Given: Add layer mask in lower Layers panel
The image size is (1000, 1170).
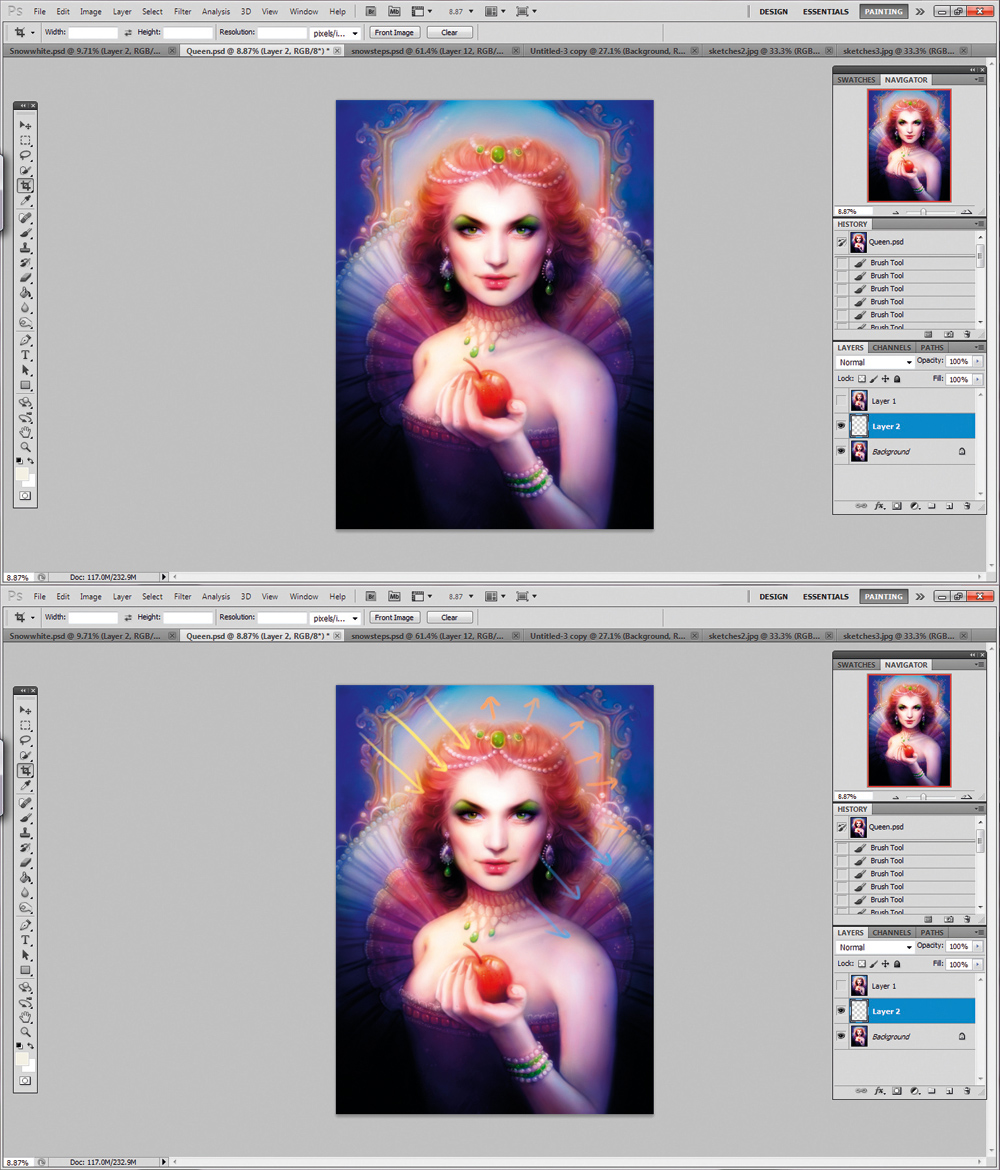Looking at the screenshot, I should click(x=897, y=1091).
